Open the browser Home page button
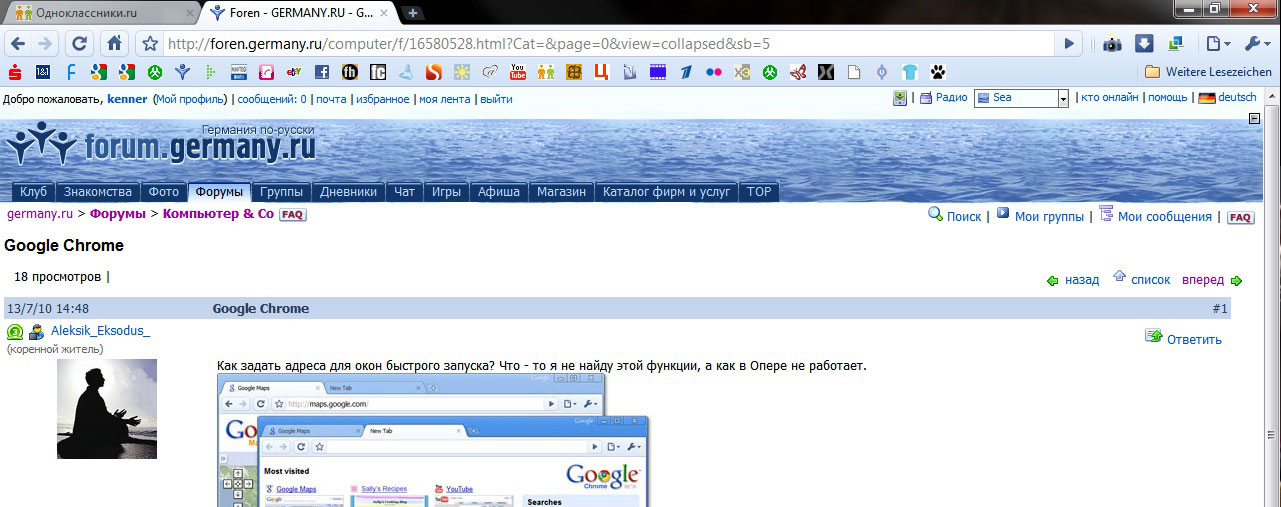 tap(114, 44)
